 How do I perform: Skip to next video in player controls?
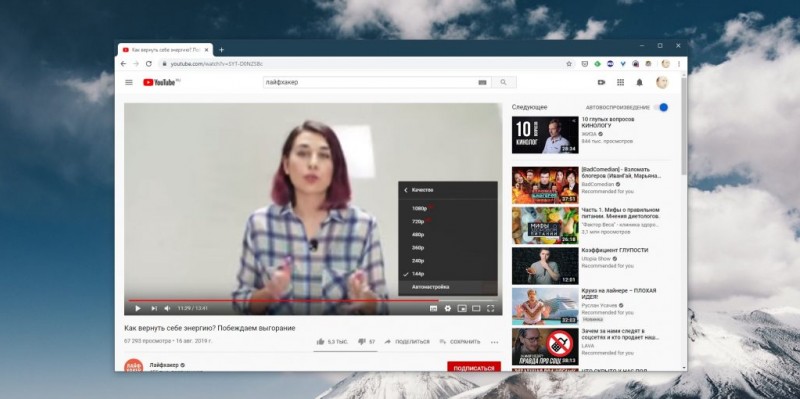[x=154, y=308]
